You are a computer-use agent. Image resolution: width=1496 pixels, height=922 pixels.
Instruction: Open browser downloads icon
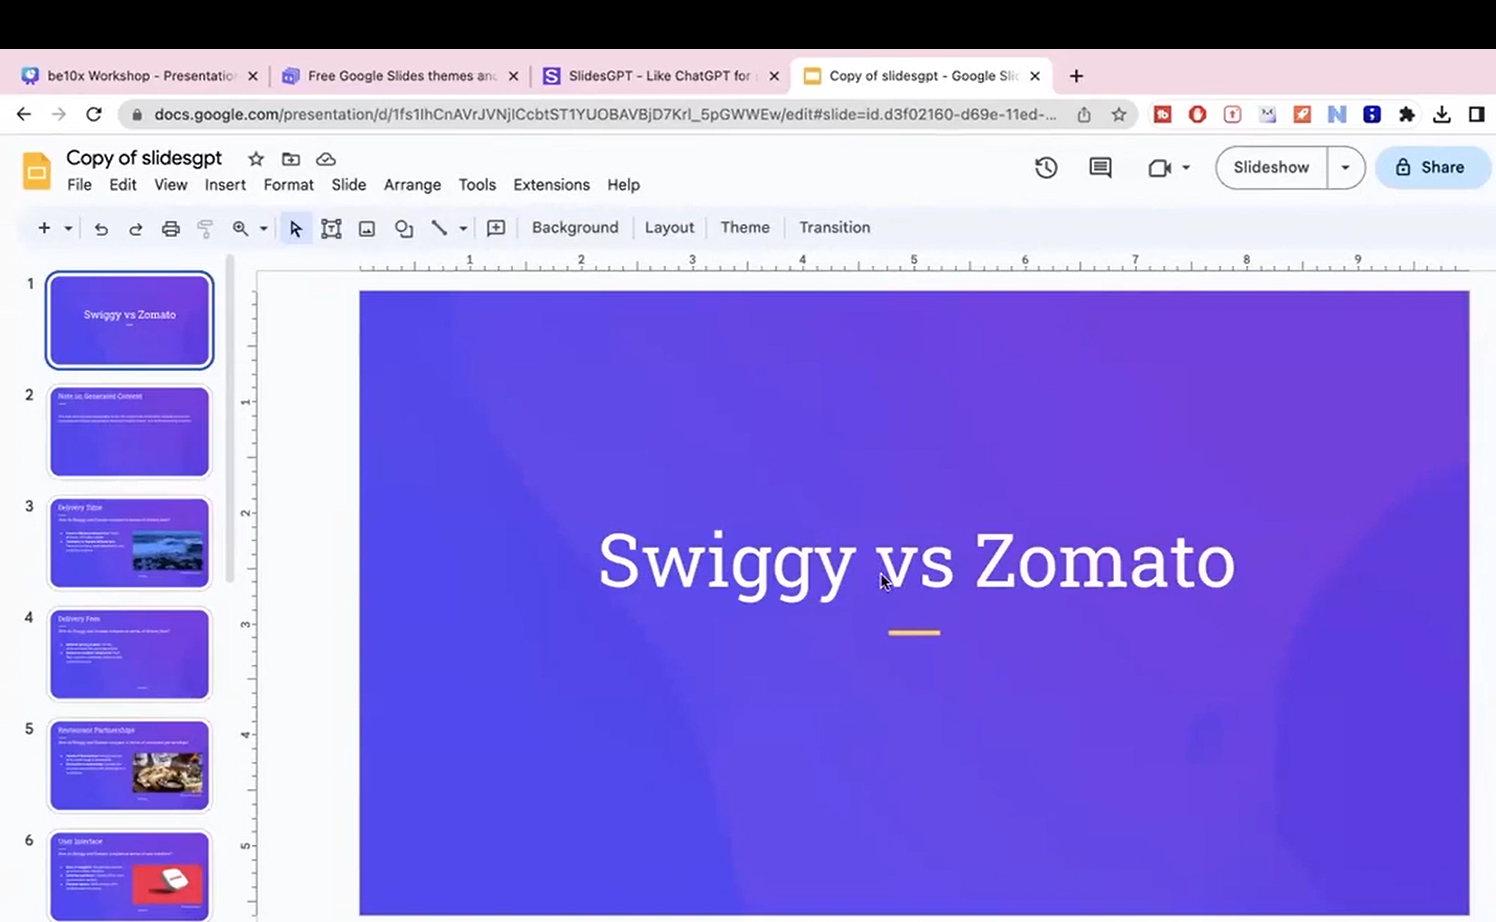tap(1442, 115)
